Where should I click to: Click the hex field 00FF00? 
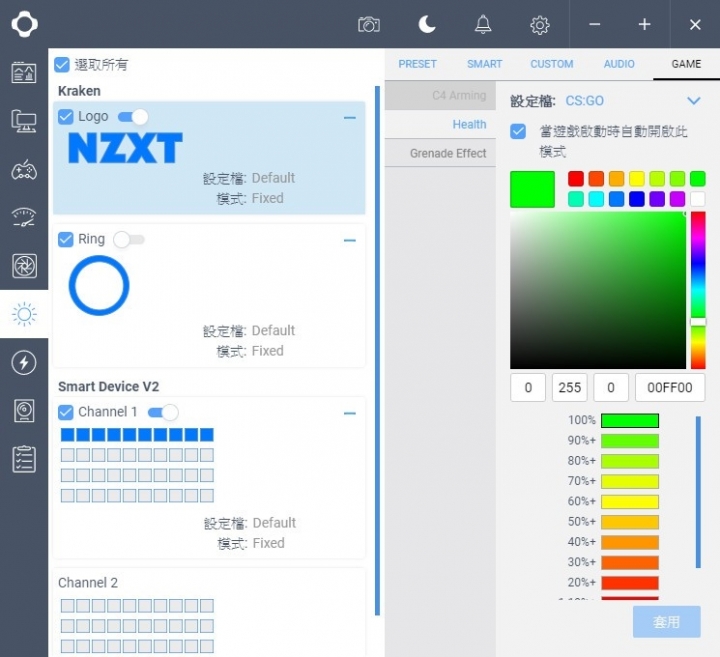tap(669, 387)
